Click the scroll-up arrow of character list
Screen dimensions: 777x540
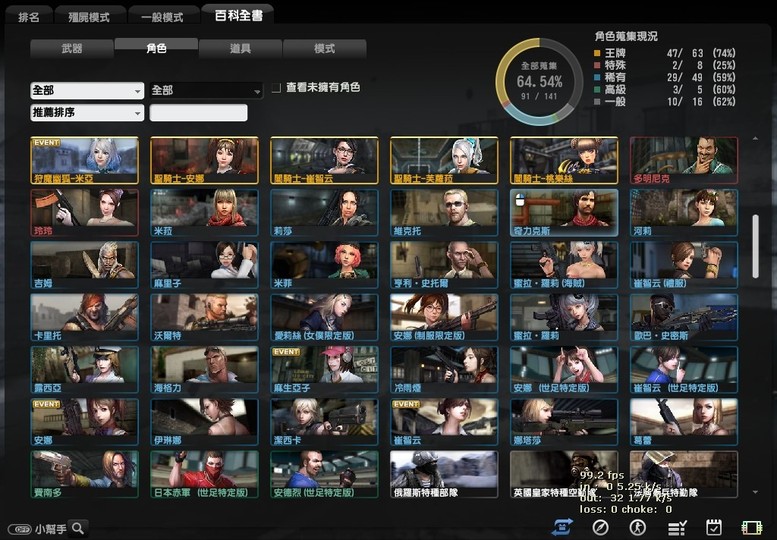click(755, 139)
